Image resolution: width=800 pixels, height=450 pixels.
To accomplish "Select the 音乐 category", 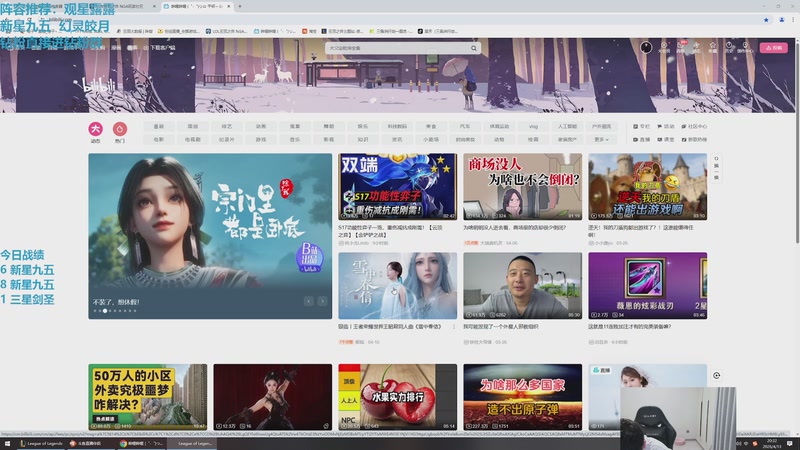I will pos(295,139).
